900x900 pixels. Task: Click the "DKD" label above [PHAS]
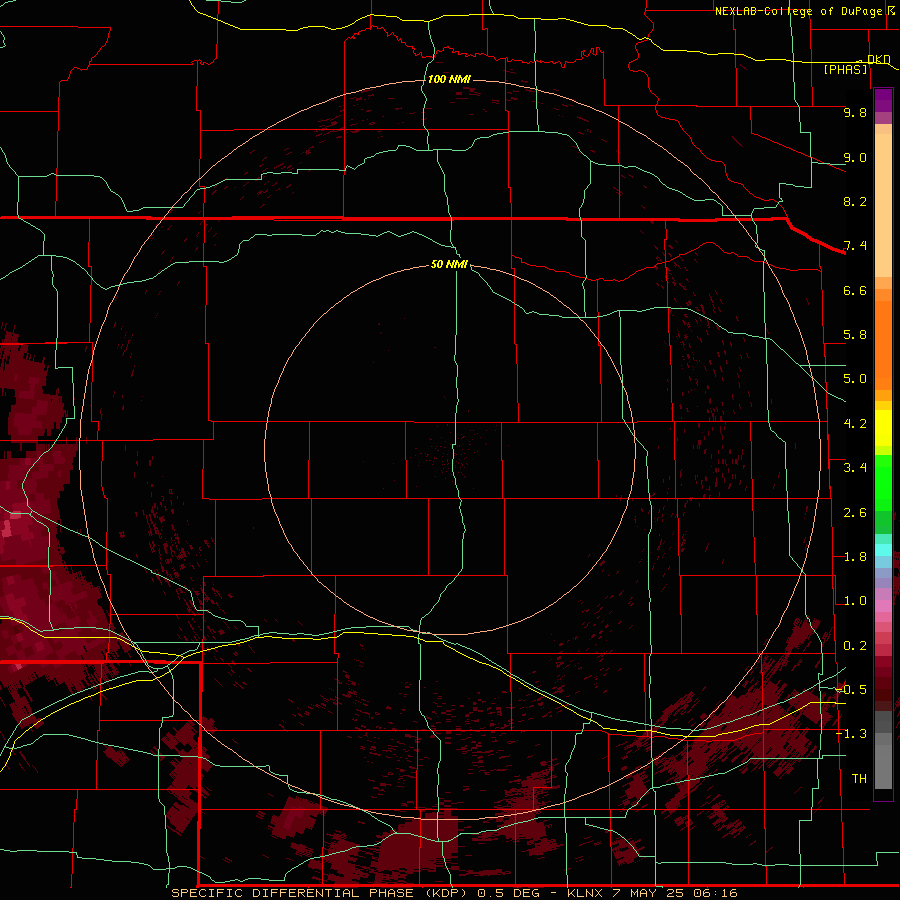pos(878,59)
